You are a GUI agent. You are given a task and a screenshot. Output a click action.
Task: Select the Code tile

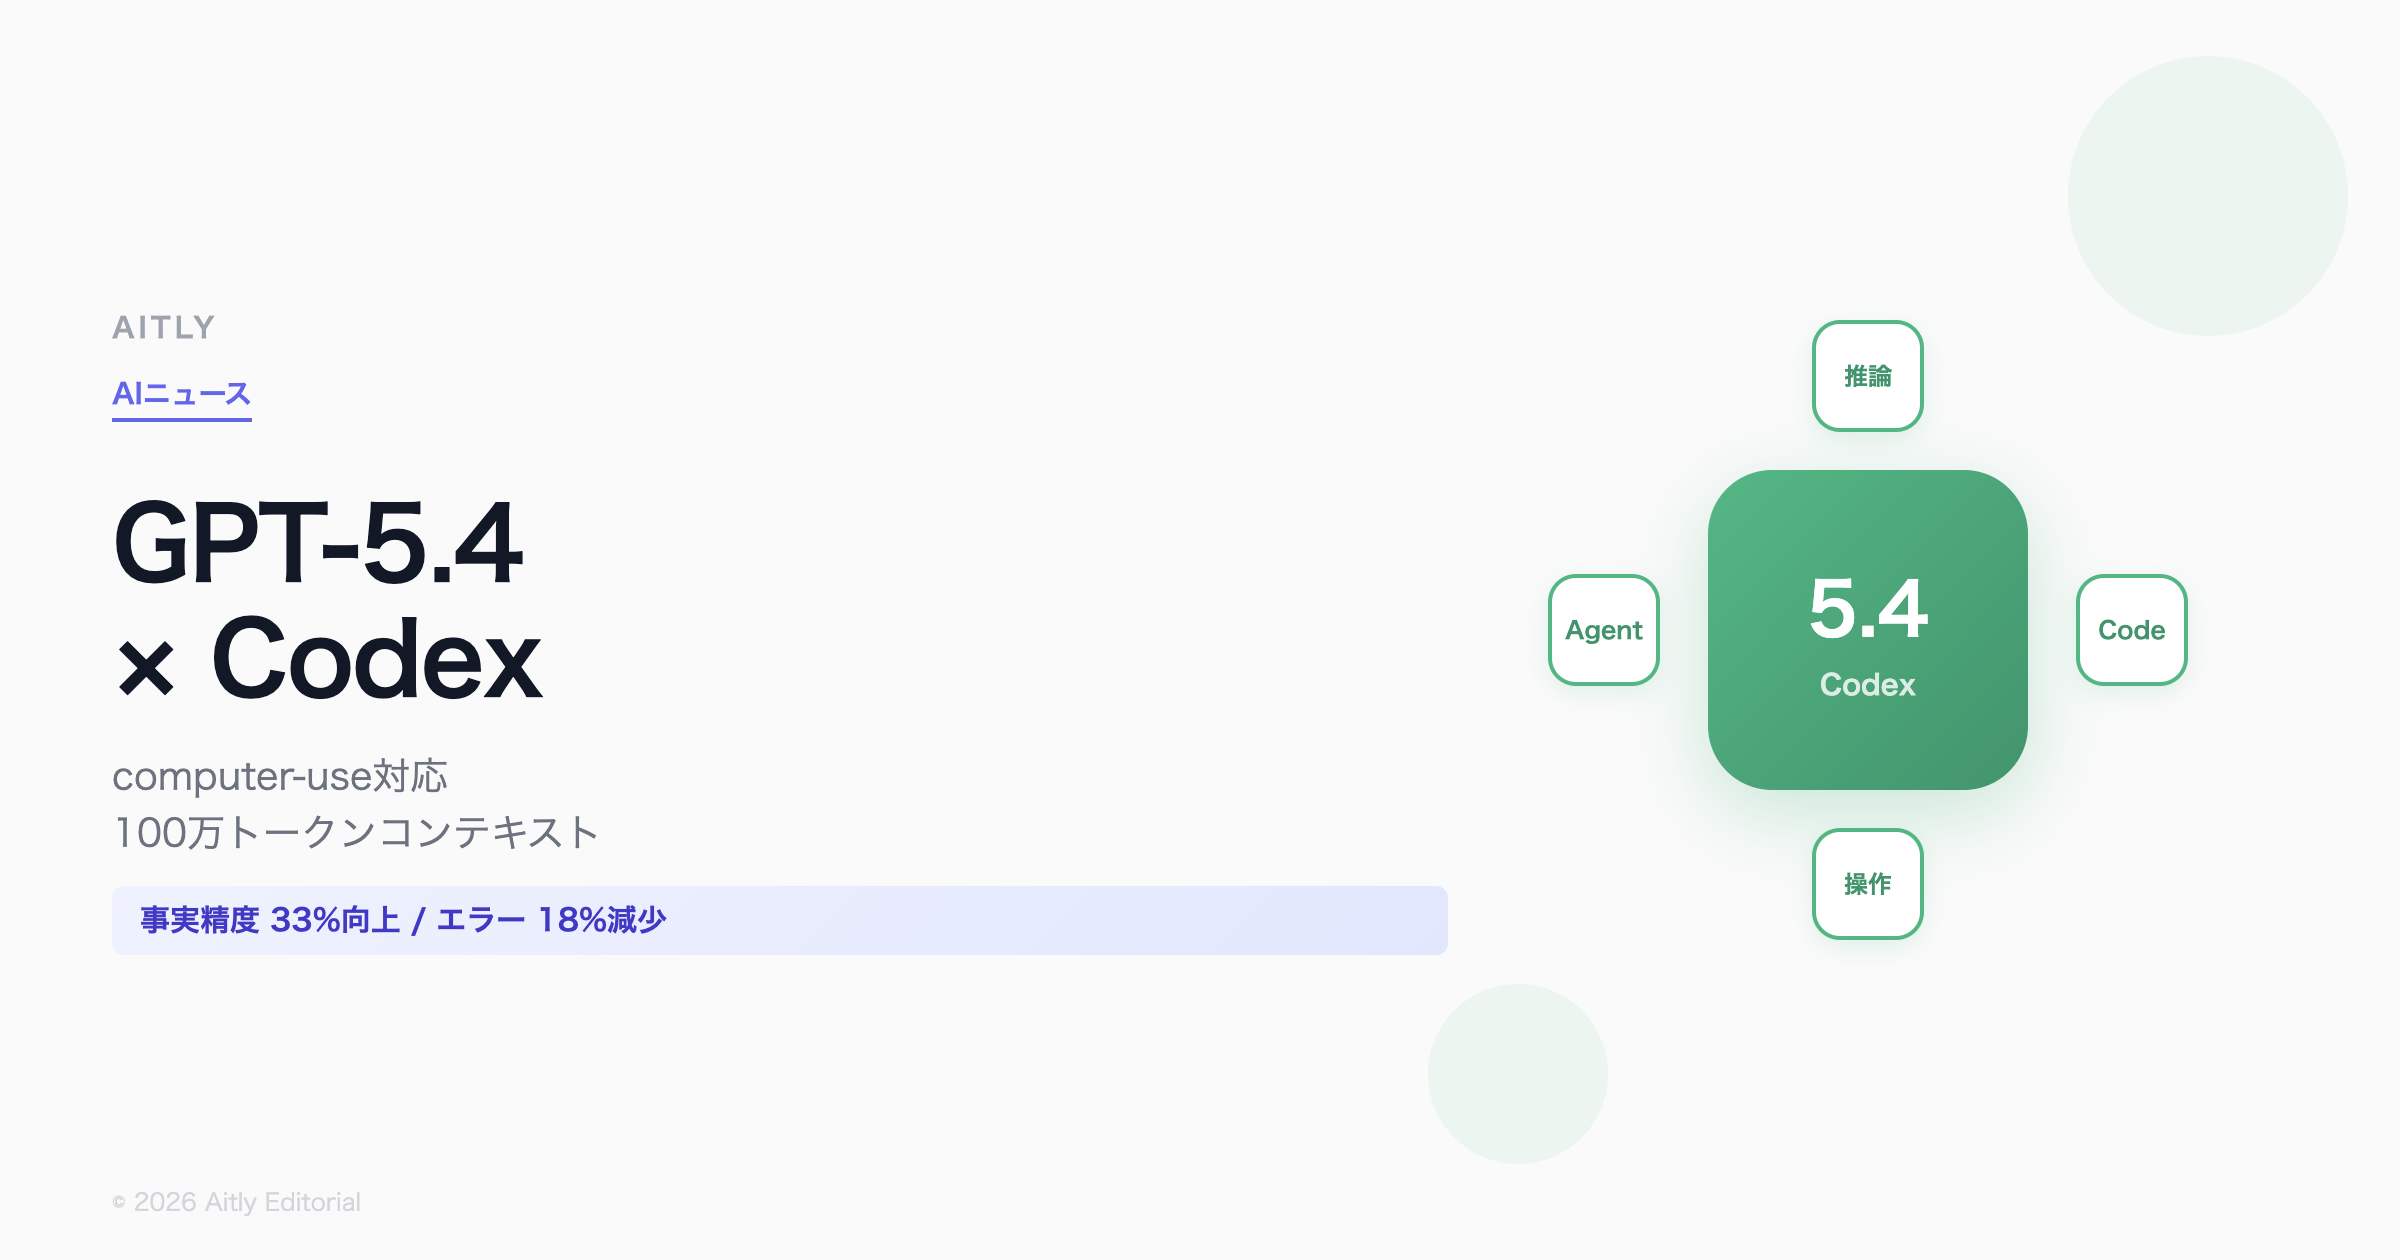point(2131,630)
